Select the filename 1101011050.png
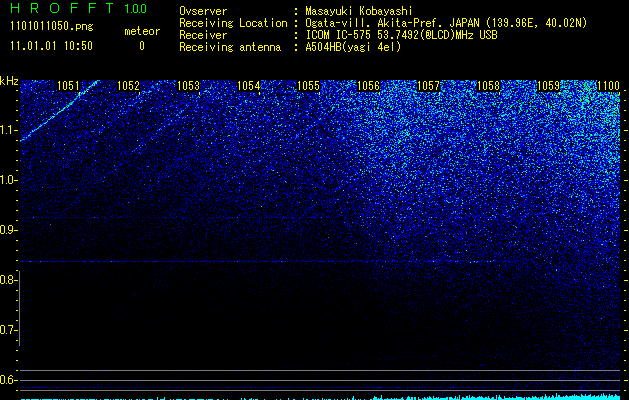Screen dimensions: 629x400 (52, 27)
